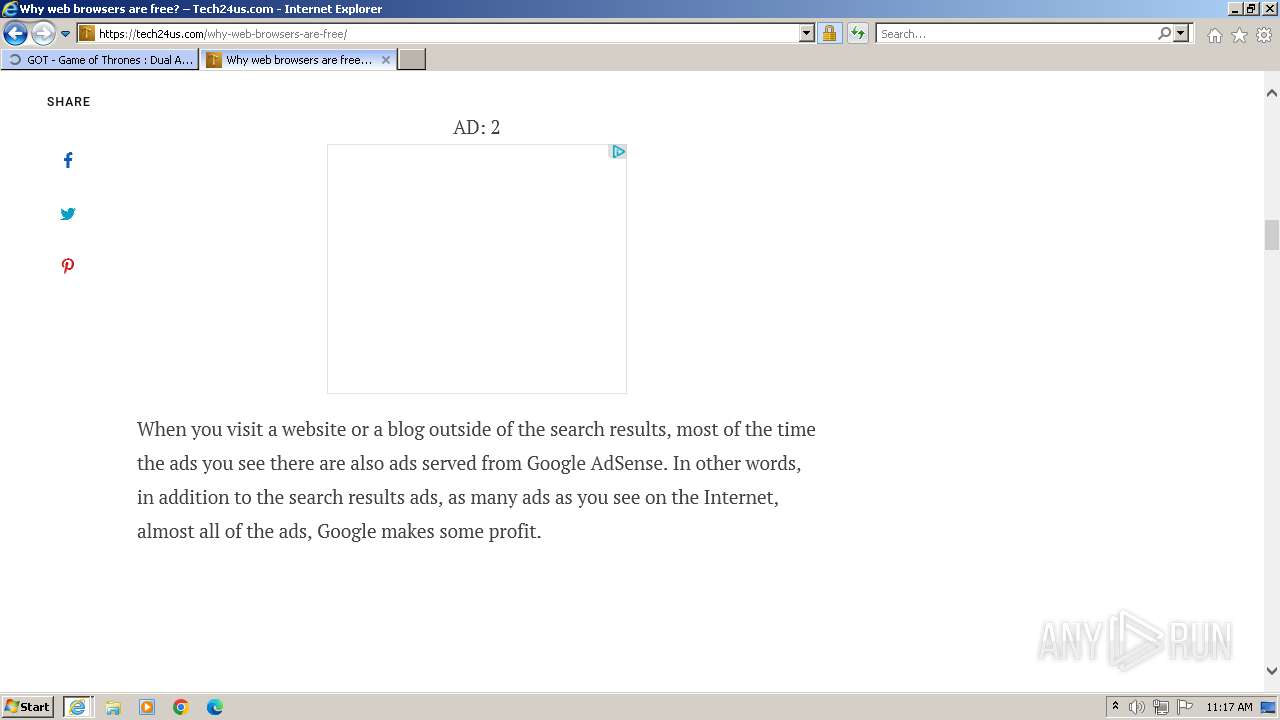
Task: Click the 11:17 AM clock
Action: click(x=1229, y=707)
